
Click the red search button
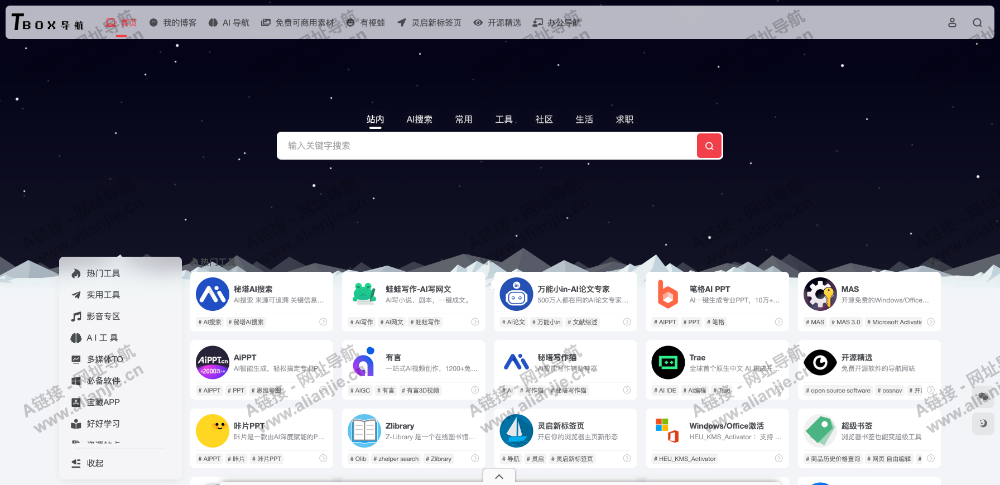(709, 146)
